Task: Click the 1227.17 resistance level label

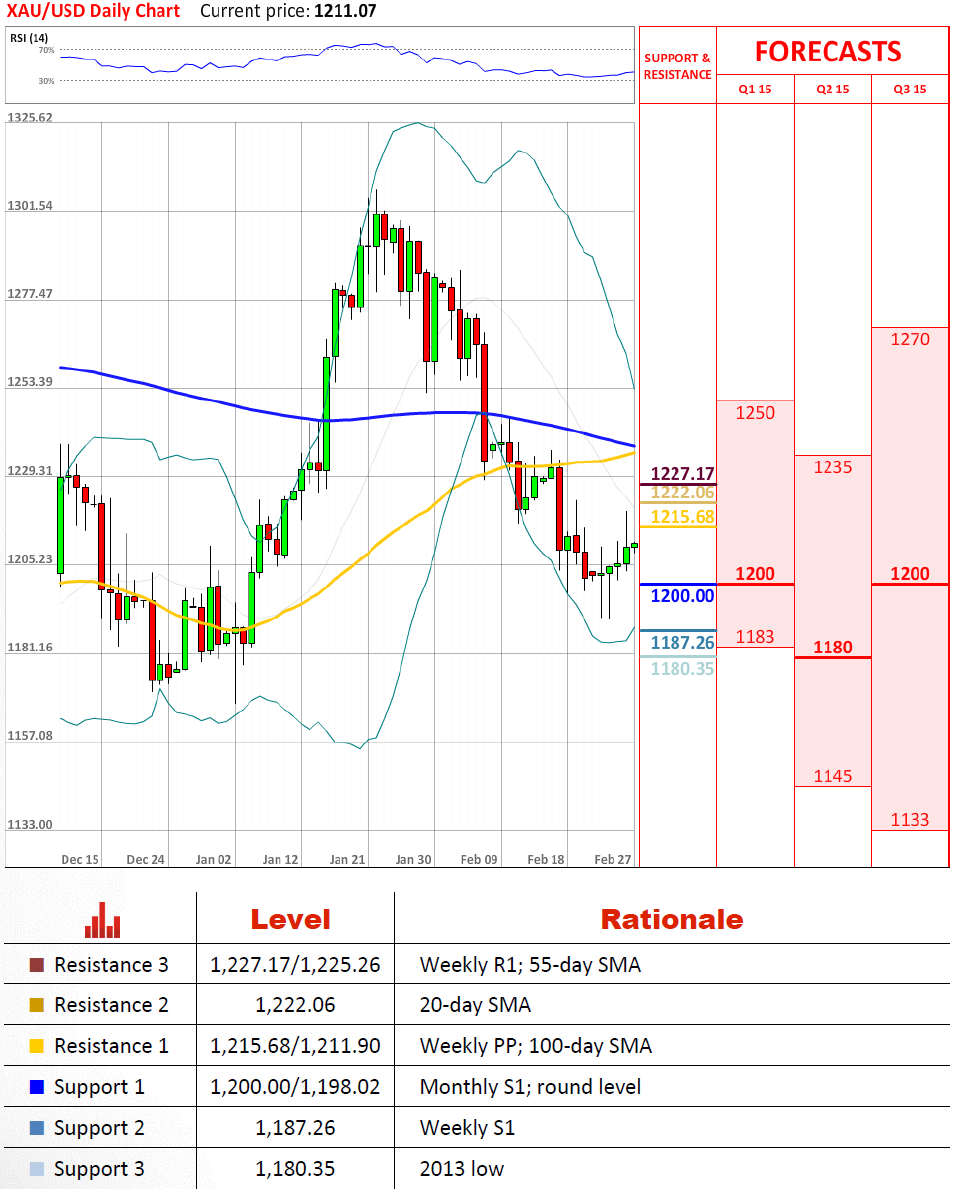Action: [x=683, y=474]
